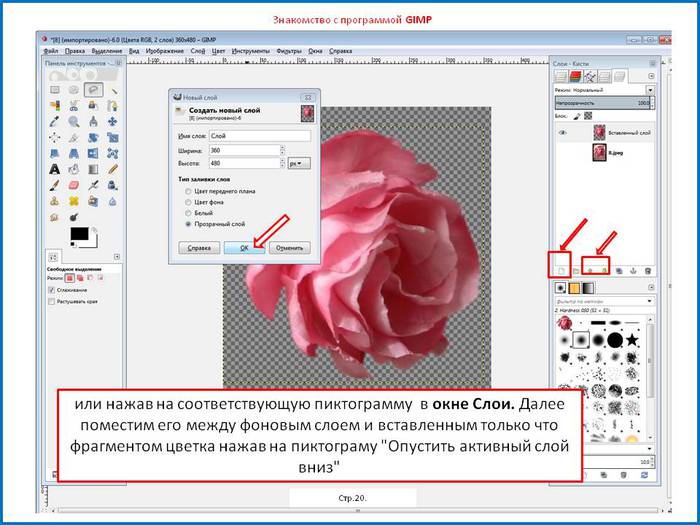This screenshot has height=525, width=700.
Task: Switch to the Channels dock tab
Action: (x=575, y=77)
